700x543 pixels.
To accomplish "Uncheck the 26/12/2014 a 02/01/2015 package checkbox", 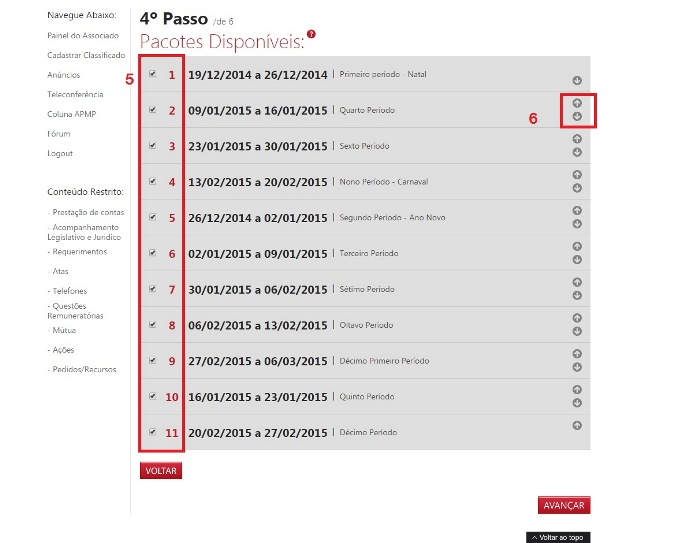I will (153, 217).
